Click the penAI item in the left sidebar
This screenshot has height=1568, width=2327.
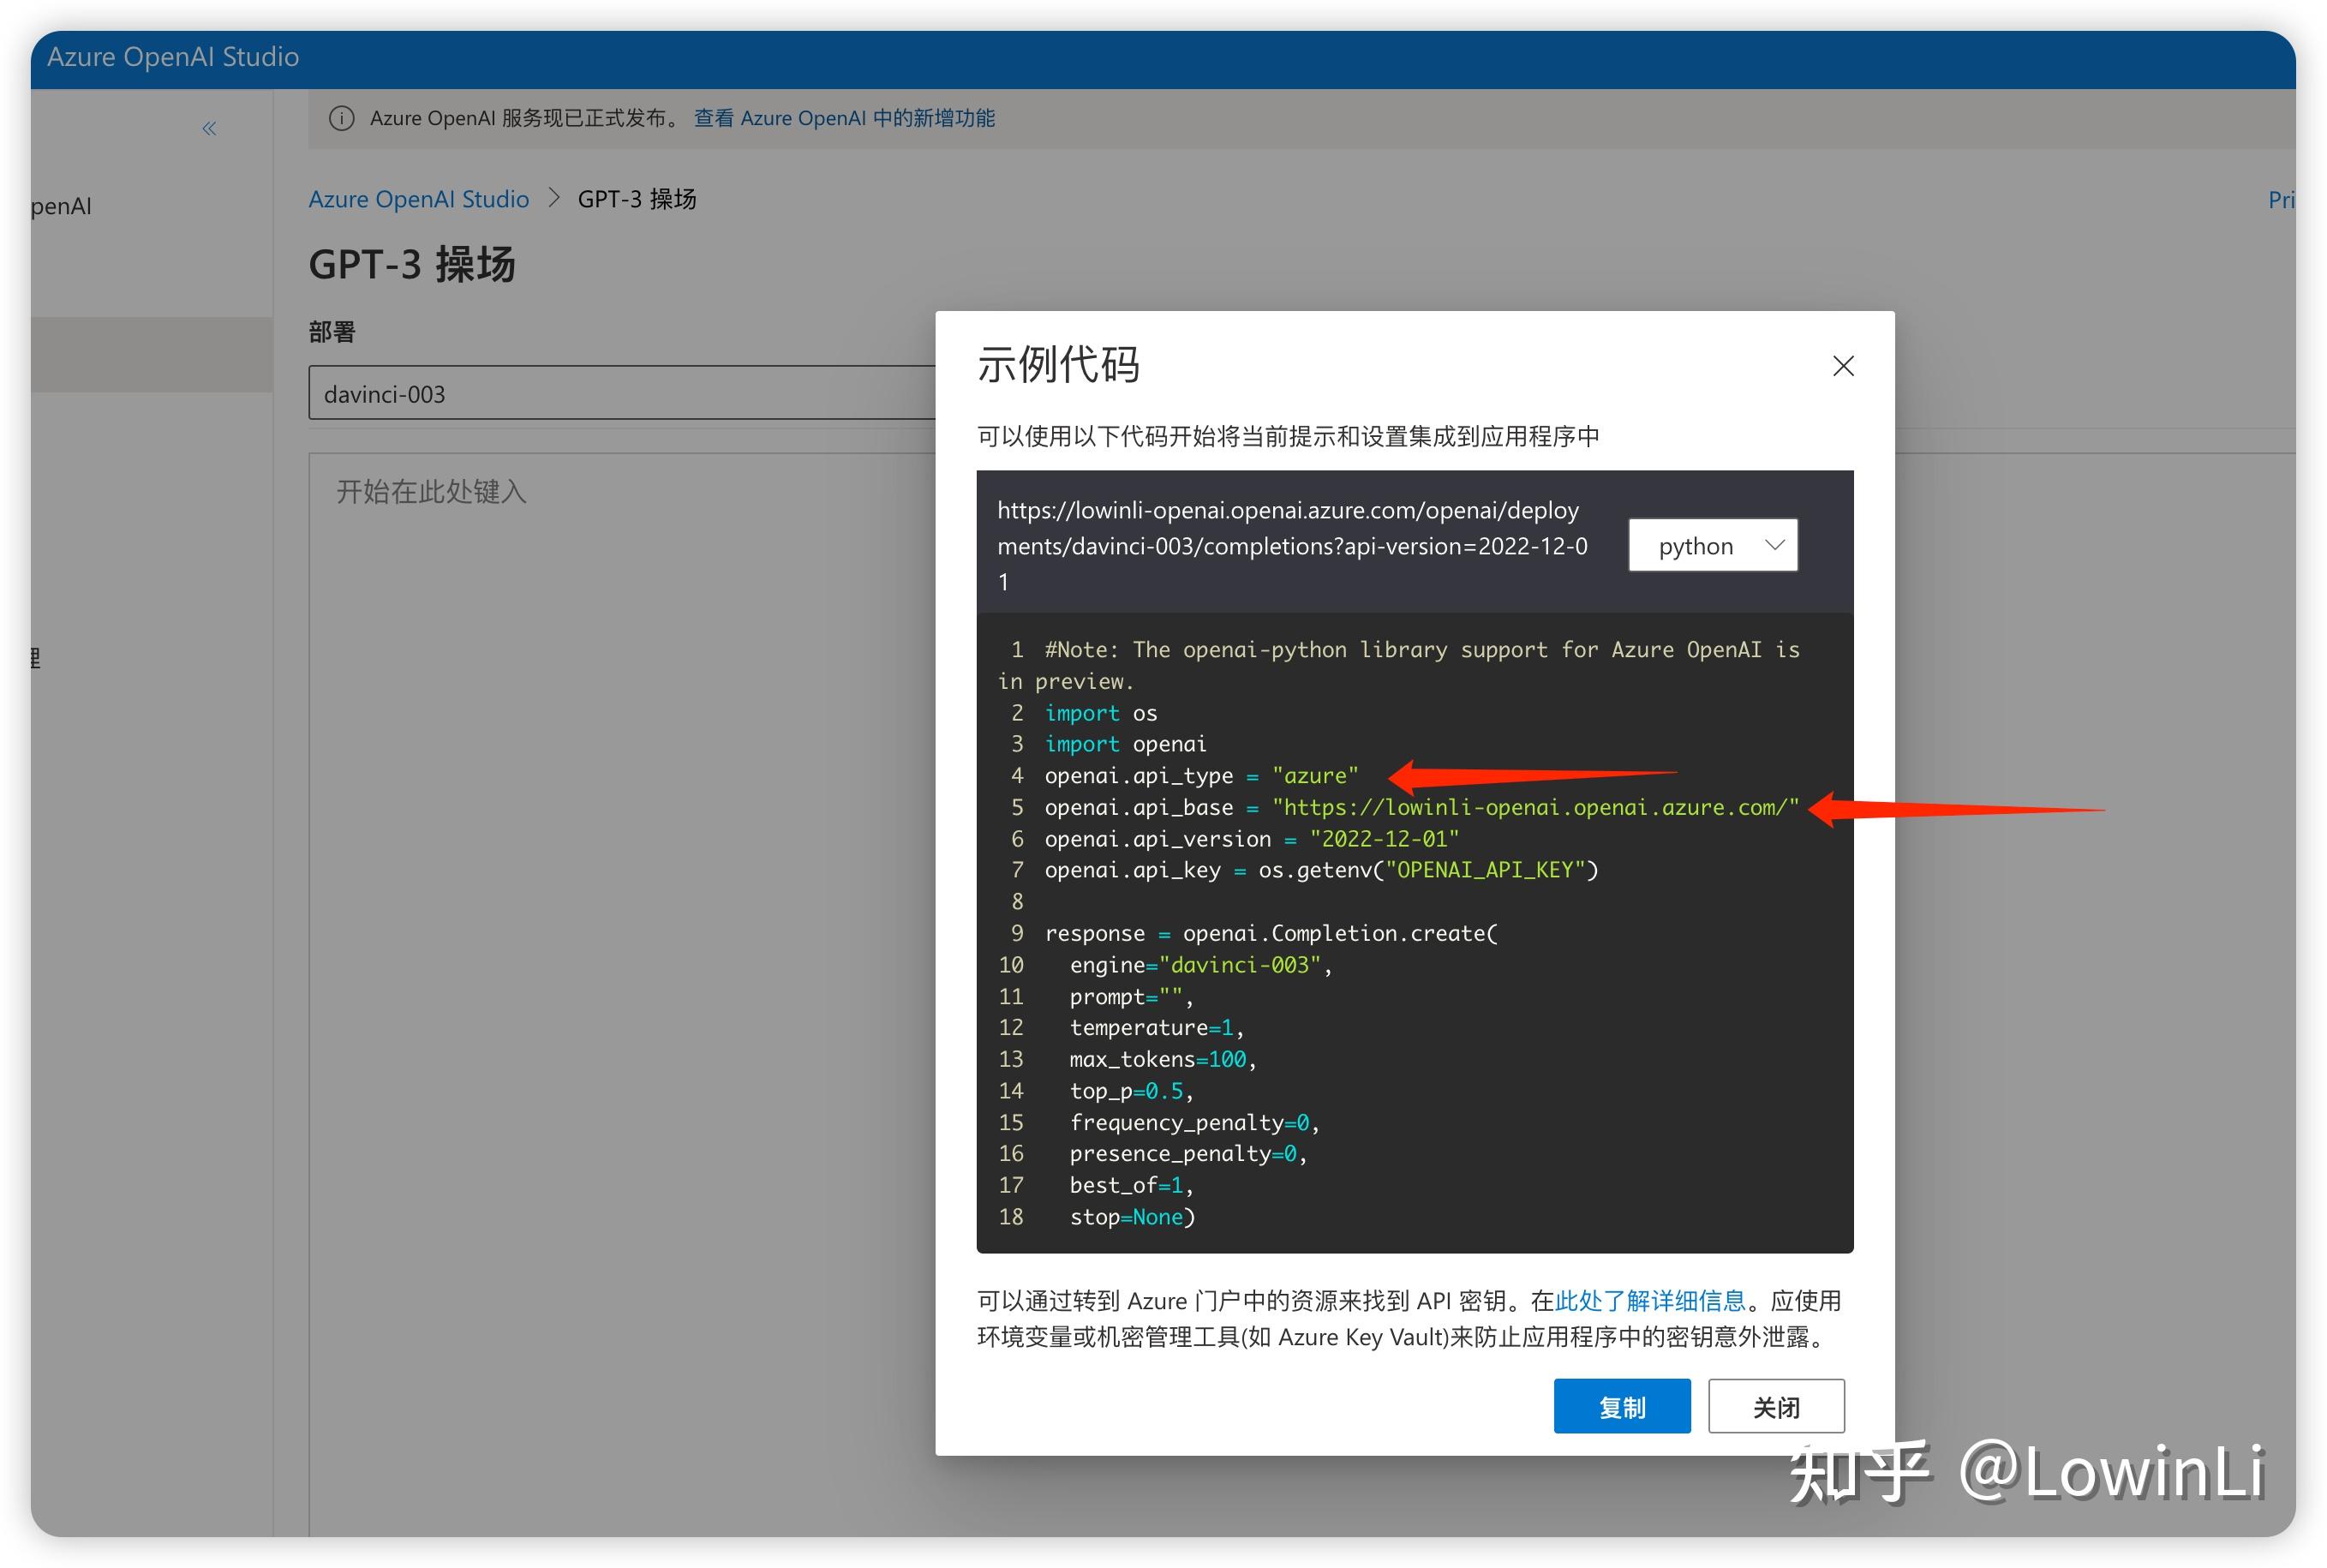pyautogui.click(x=62, y=206)
